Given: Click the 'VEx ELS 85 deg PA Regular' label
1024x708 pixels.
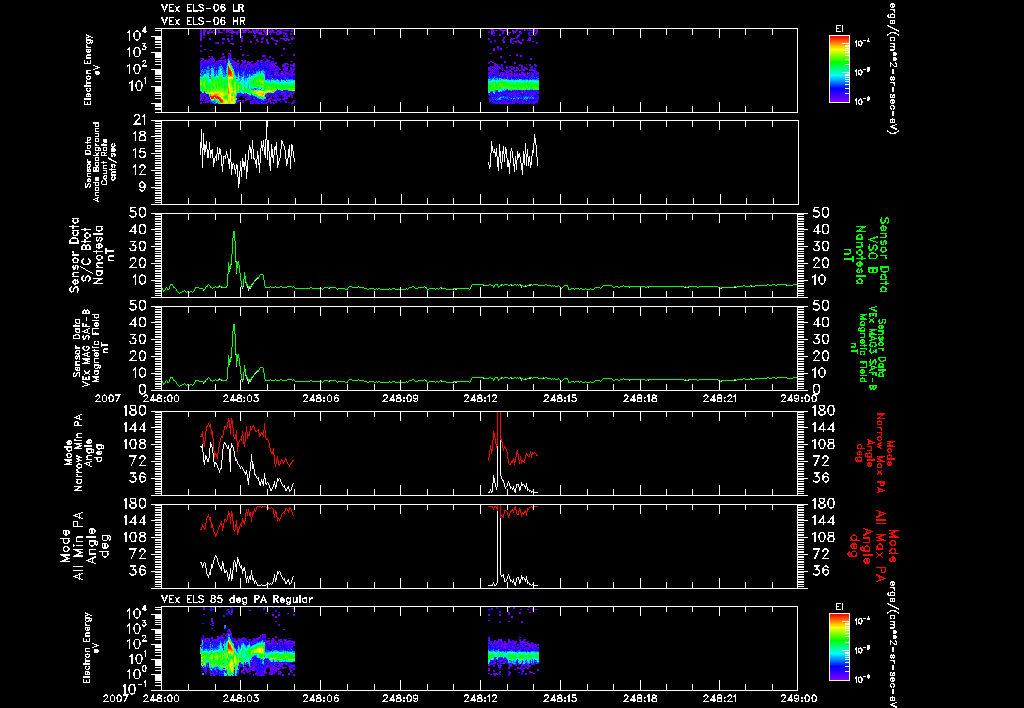Looking at the screenshot, I should tap(237, 599).
